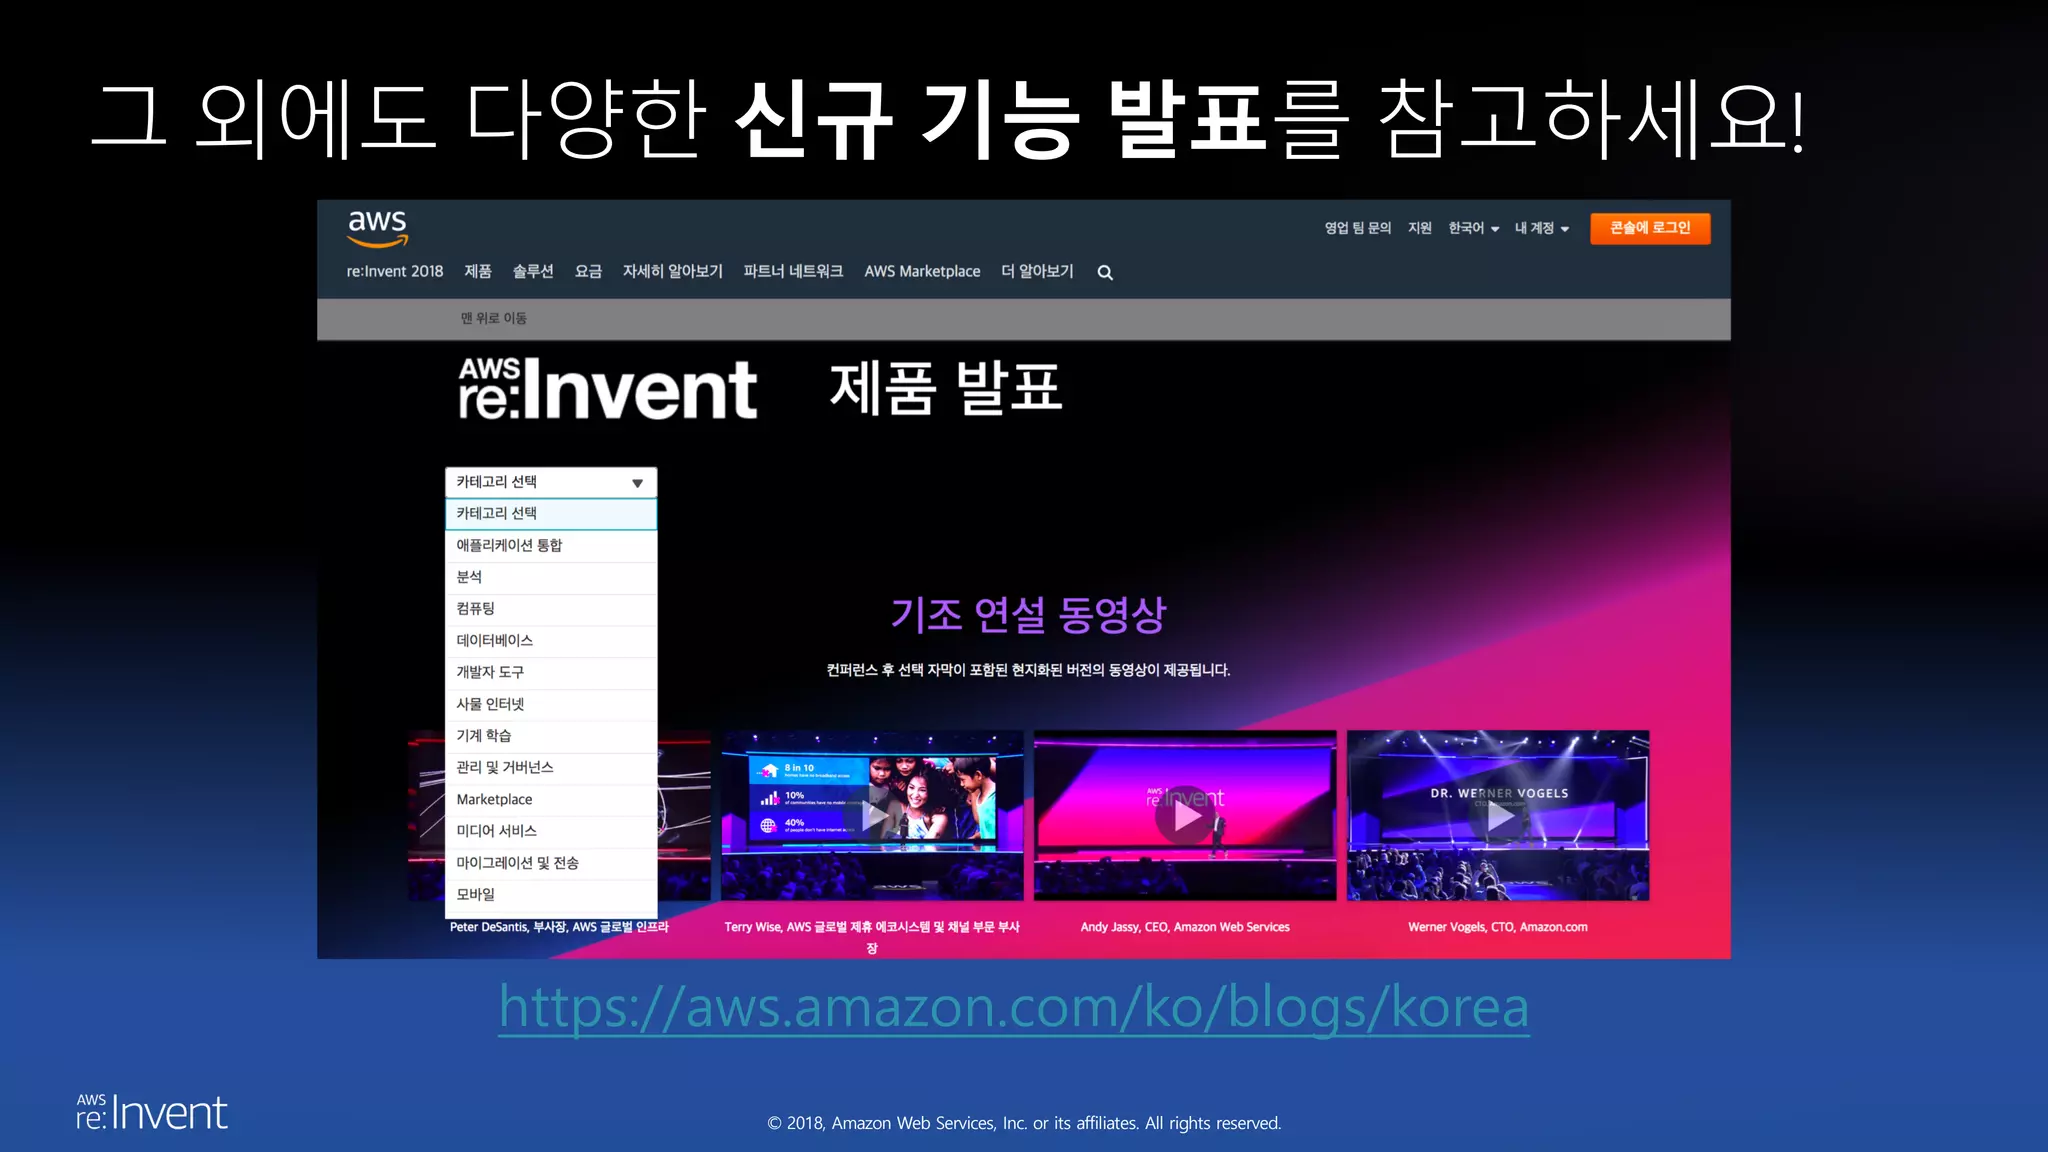Choose 기계 학습 category
This screenshot has height=1152, width=2048.
(551, 736)
